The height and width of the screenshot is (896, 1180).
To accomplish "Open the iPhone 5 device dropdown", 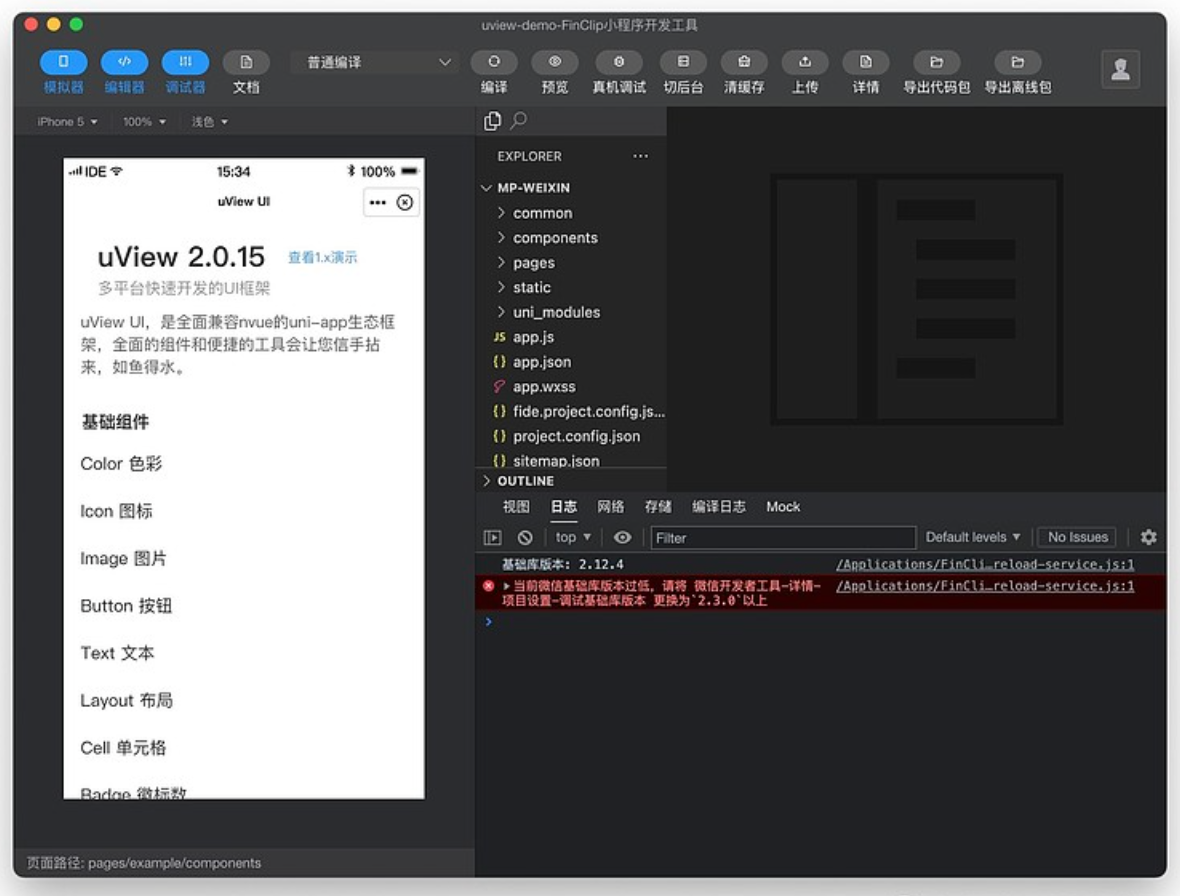I will pos(67,121).
